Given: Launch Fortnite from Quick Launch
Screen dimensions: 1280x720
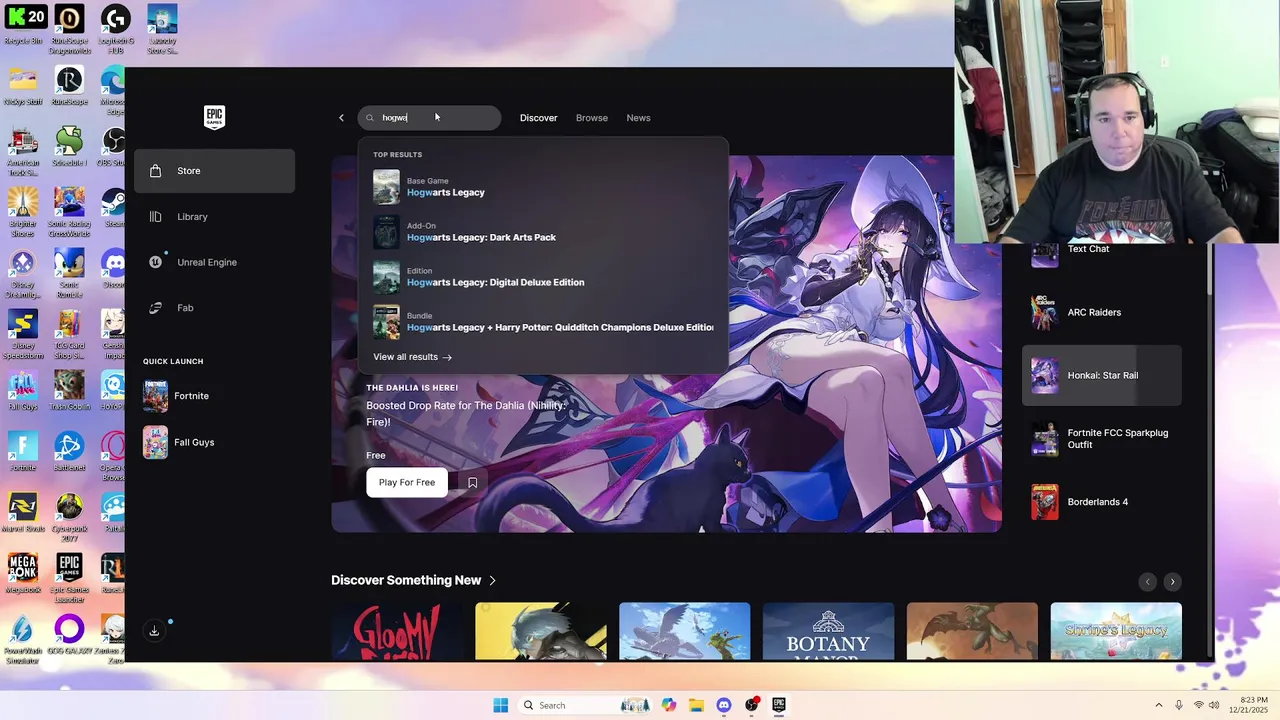Looking at the screenshot, I should click(x=214, y=396).
